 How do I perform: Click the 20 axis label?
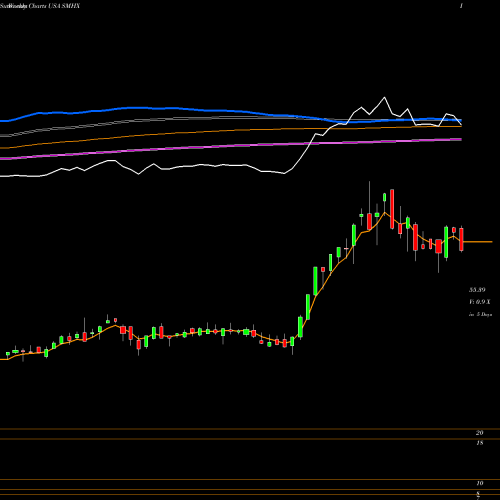pos(479,433)
